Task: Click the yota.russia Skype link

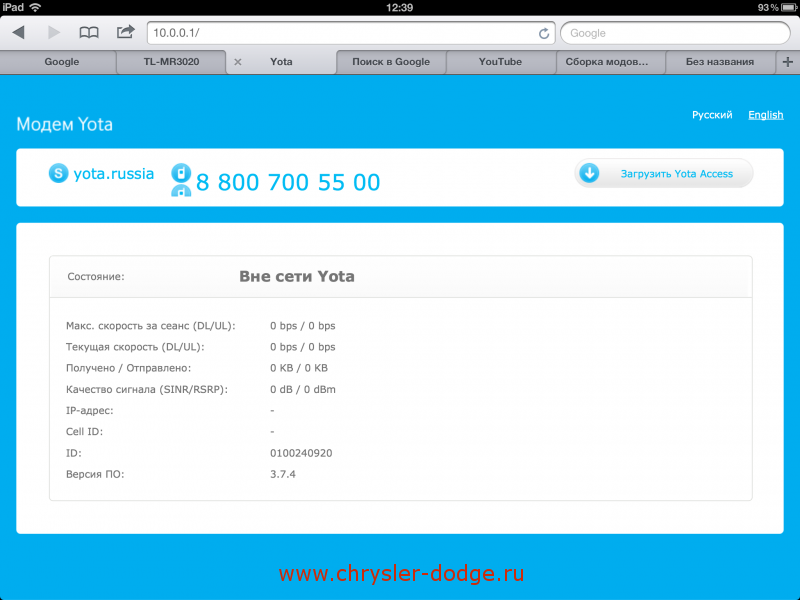Action: 114,173
